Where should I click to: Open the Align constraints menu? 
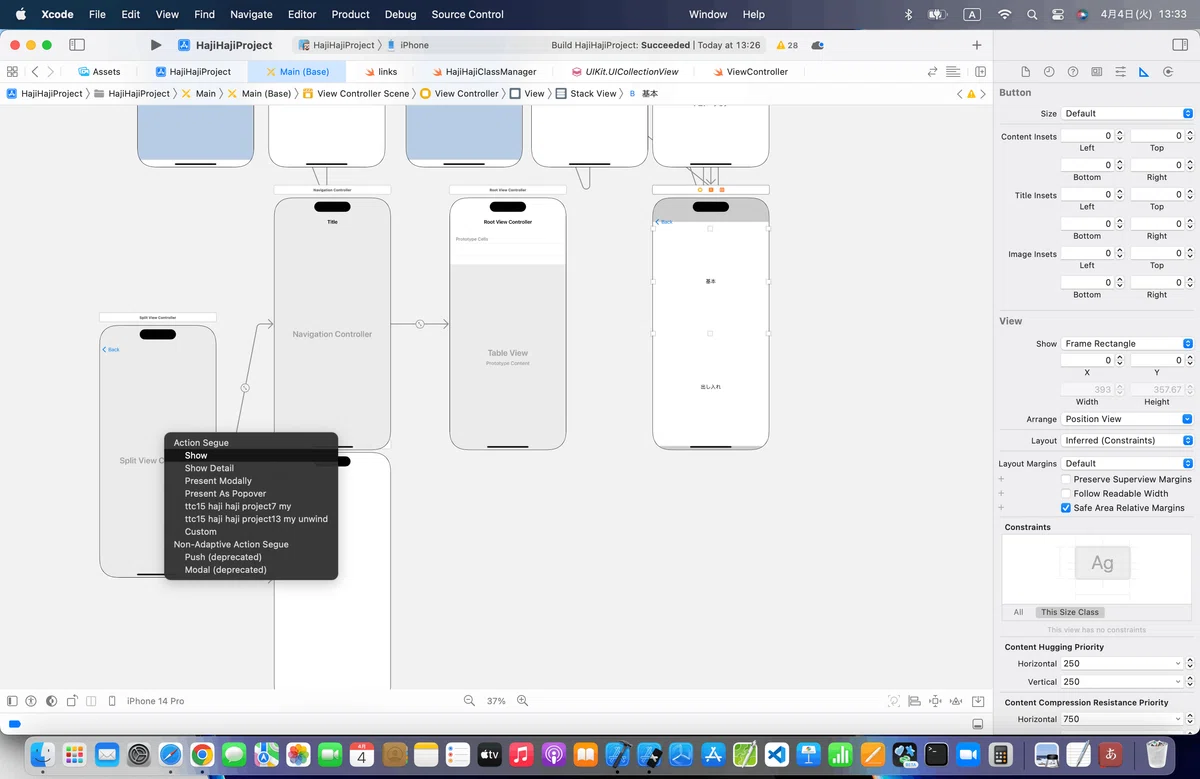click(915, 701)
